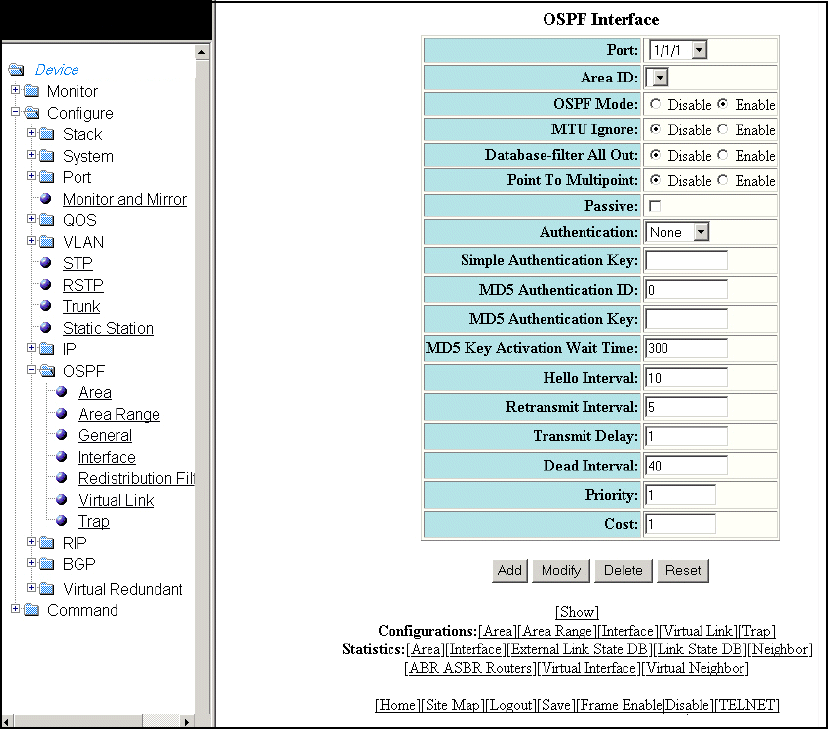The height and width of the screenshot is (729, 828).
Task: Click the bullet icon beside Trap
Action: click(x=62, y=520)
